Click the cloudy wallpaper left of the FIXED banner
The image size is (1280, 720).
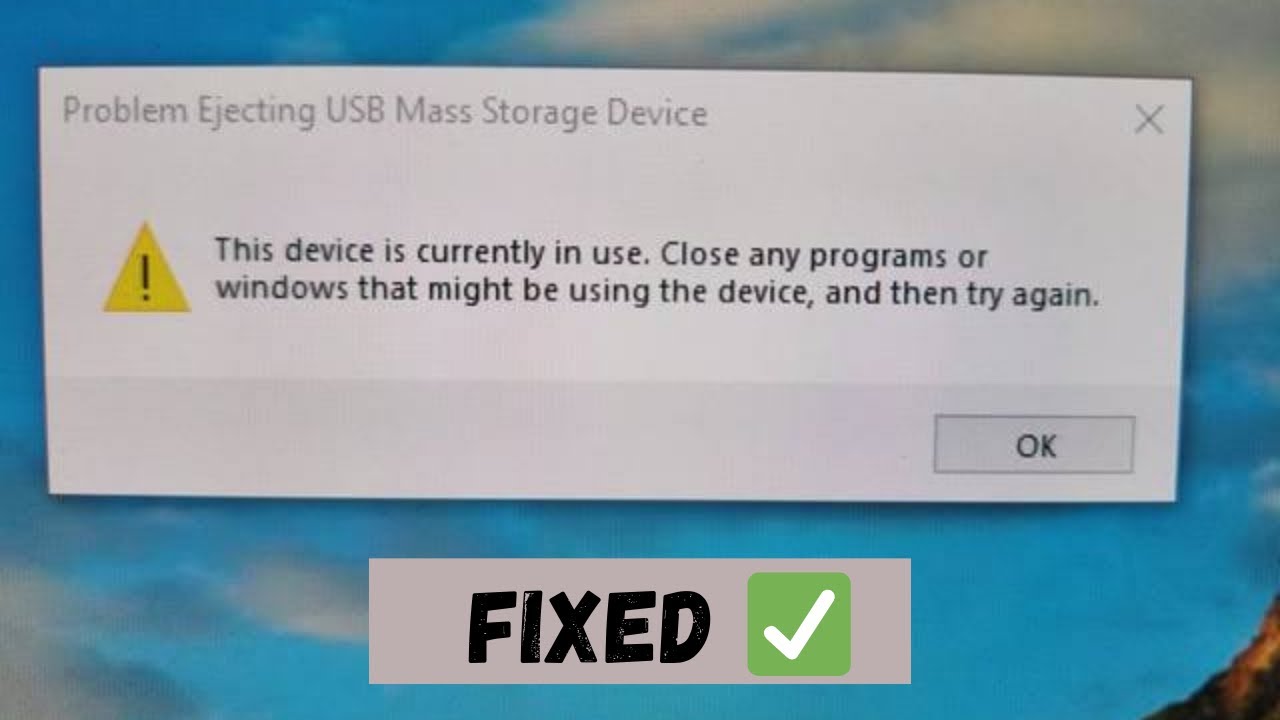click(x=180, y=610)
